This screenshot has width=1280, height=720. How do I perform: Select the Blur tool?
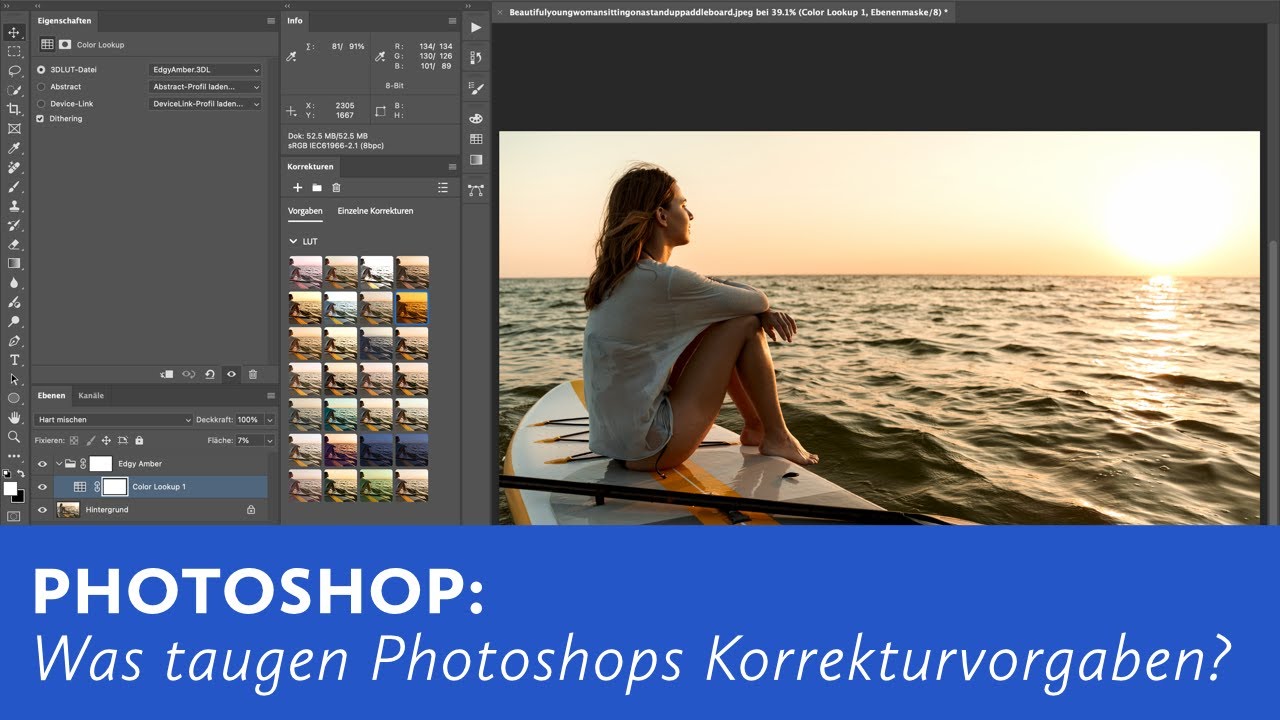tap(14, 282)
